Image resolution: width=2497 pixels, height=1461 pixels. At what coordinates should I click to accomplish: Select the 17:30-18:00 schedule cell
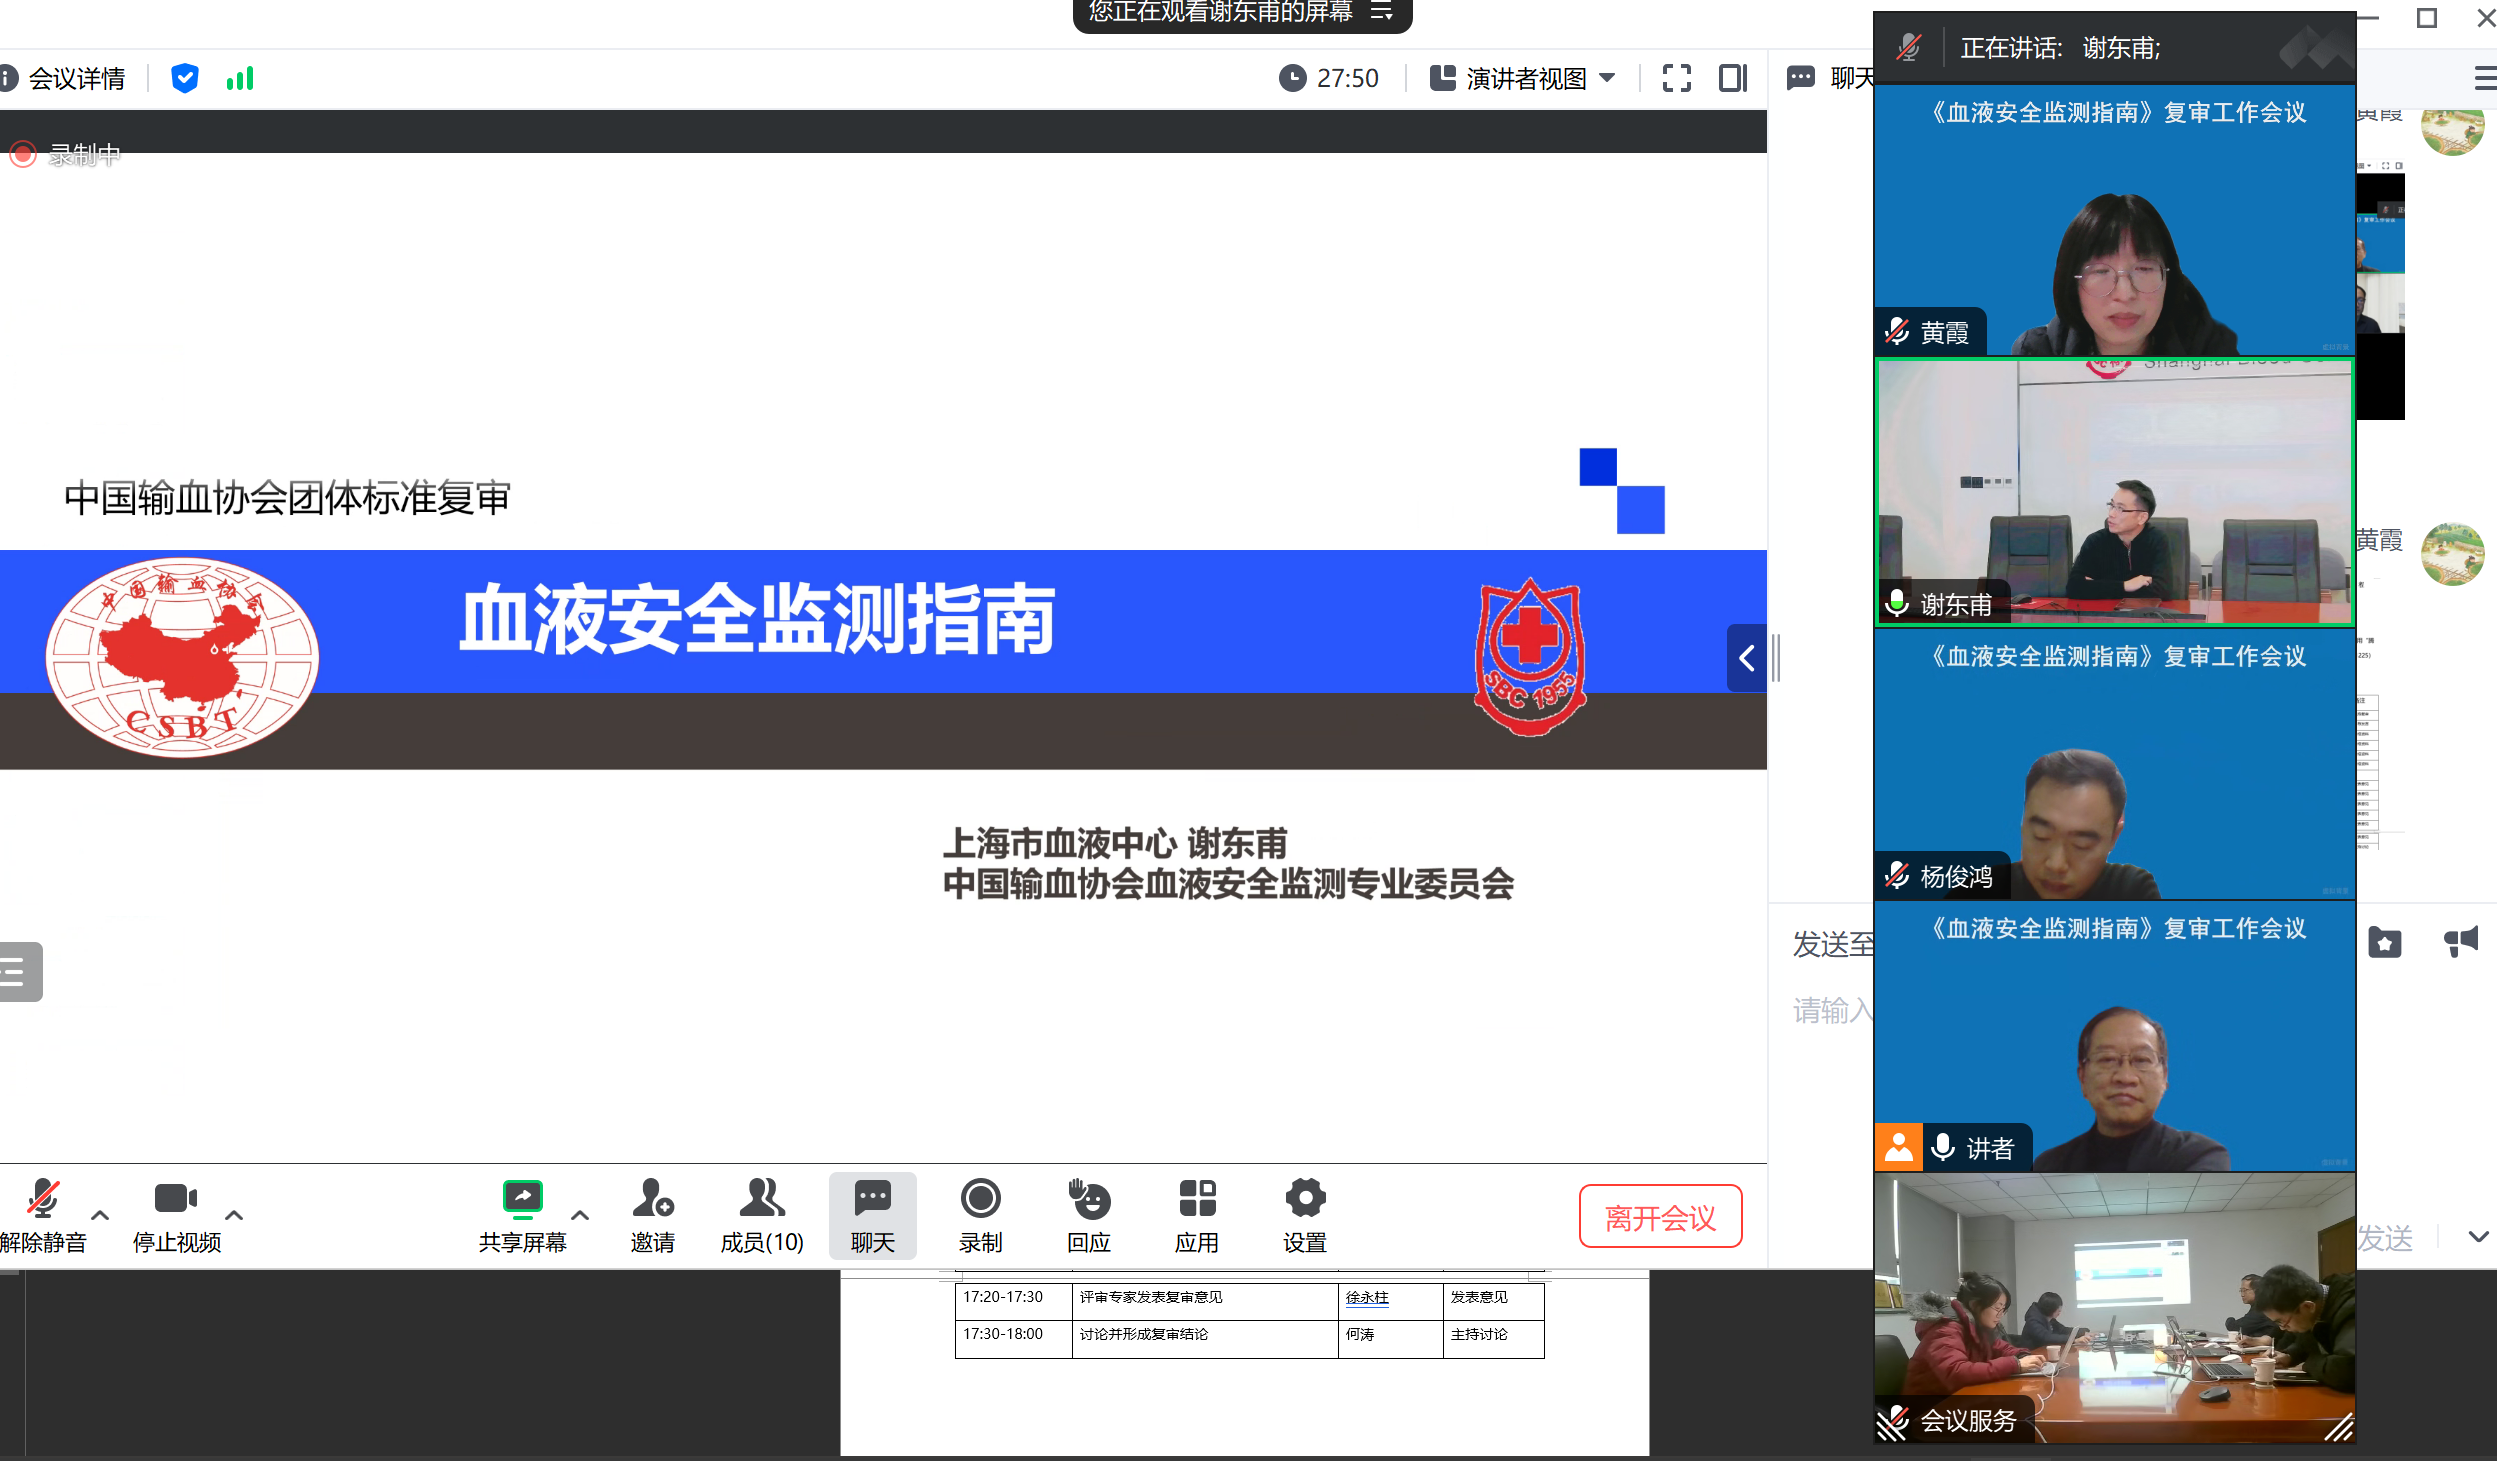click(1013, 1339)
